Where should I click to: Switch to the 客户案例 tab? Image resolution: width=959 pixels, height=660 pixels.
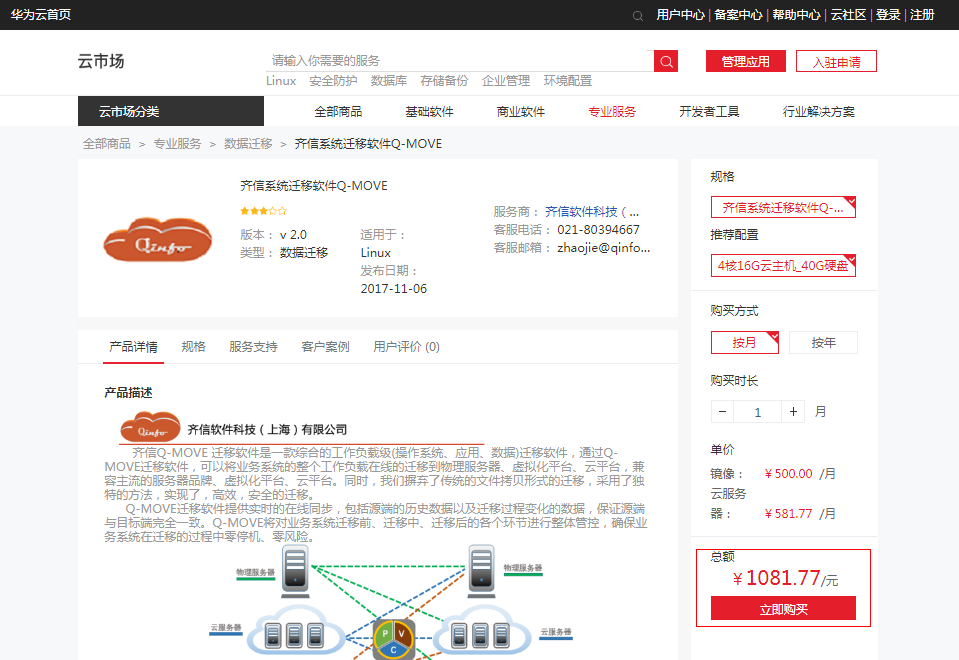pos(325,347)
